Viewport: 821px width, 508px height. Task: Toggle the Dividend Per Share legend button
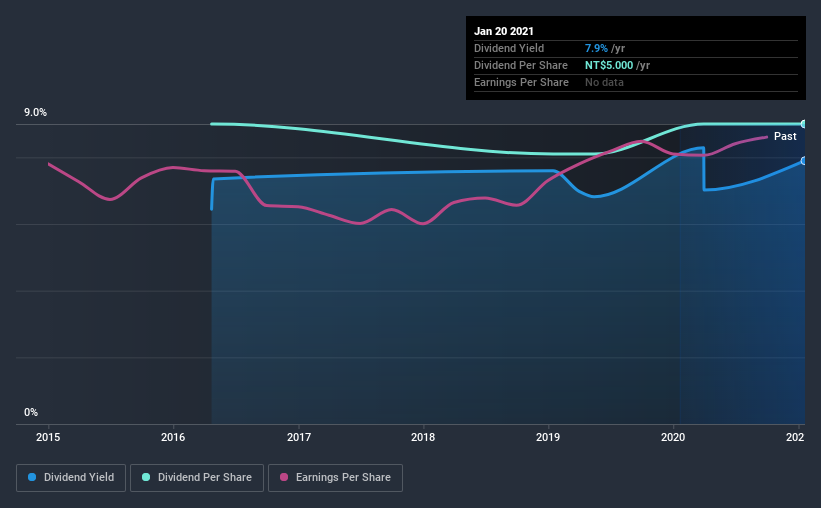tap(197, 478)
